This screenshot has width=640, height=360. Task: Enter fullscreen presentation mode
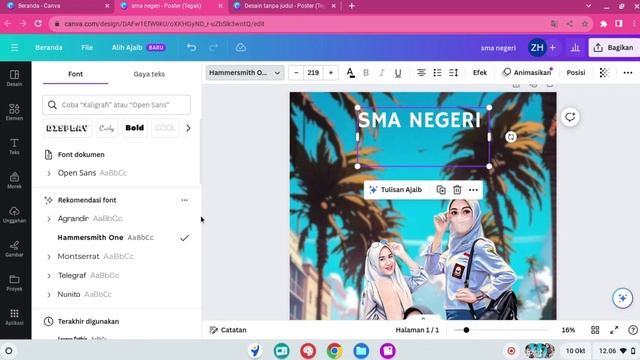point(614,330)
